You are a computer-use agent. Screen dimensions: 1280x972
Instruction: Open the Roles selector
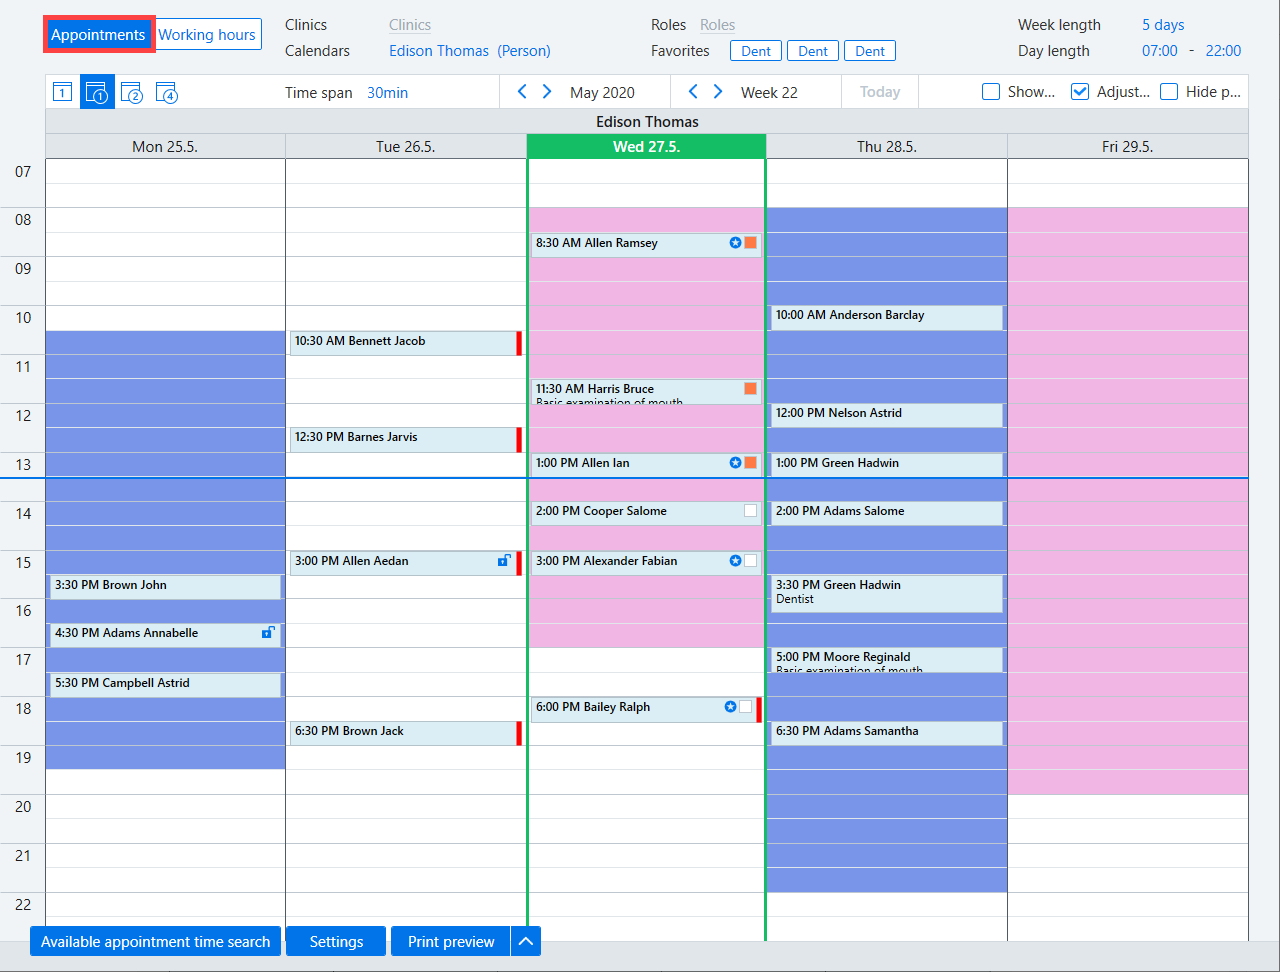tap(717, 25)
